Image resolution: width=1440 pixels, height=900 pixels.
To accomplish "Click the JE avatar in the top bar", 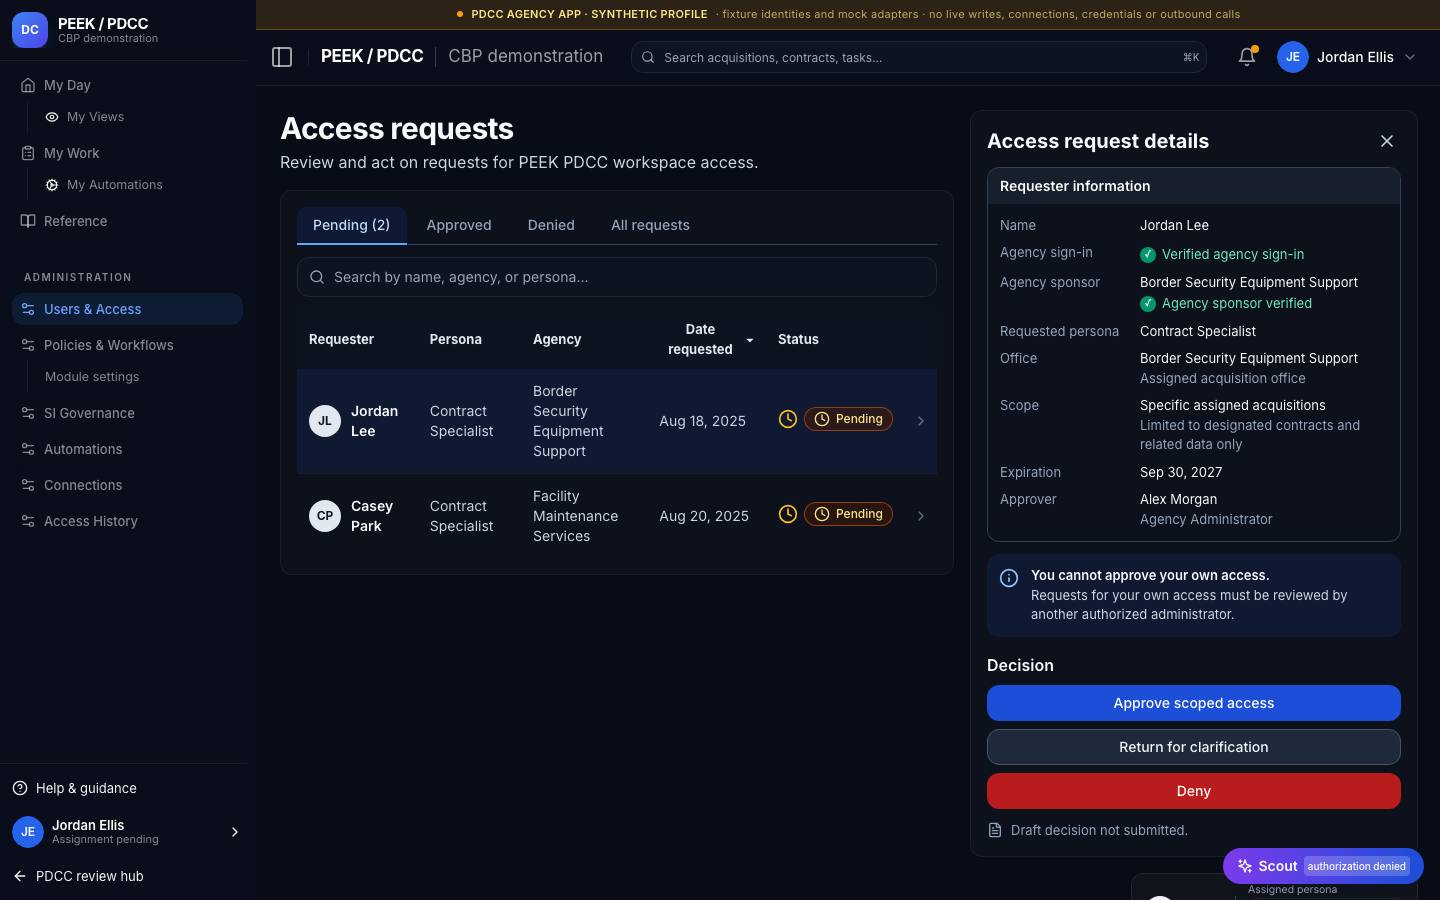I will click(x=1293, y=57).
